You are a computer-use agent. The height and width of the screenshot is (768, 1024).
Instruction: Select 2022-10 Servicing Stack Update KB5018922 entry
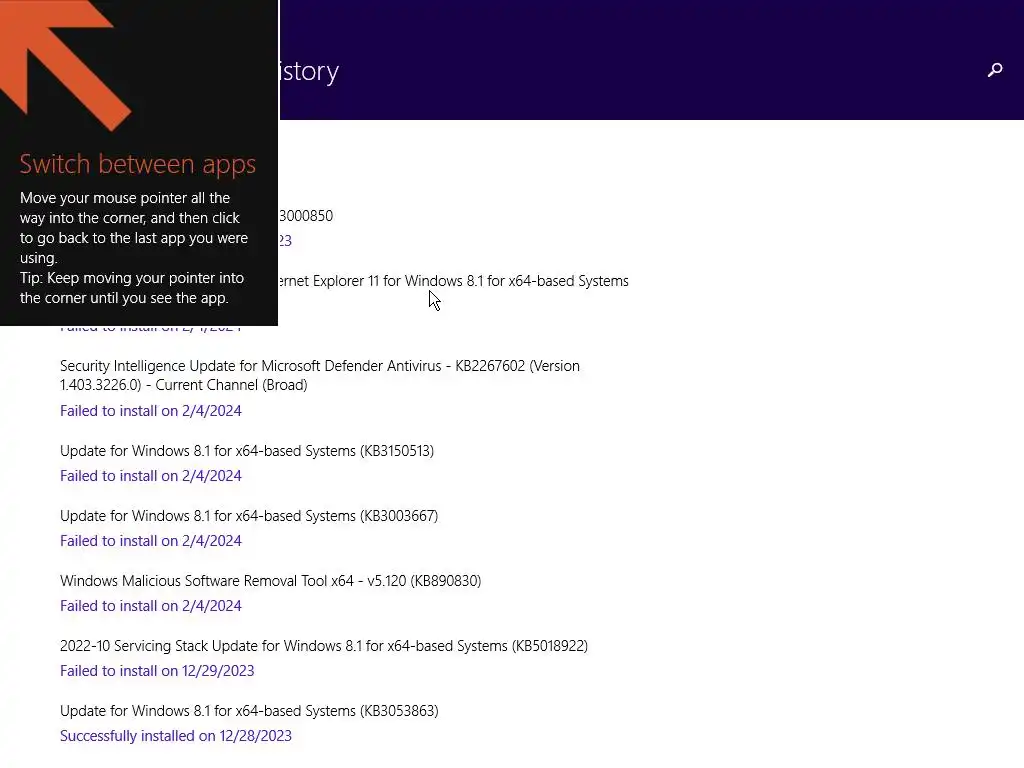324,646
